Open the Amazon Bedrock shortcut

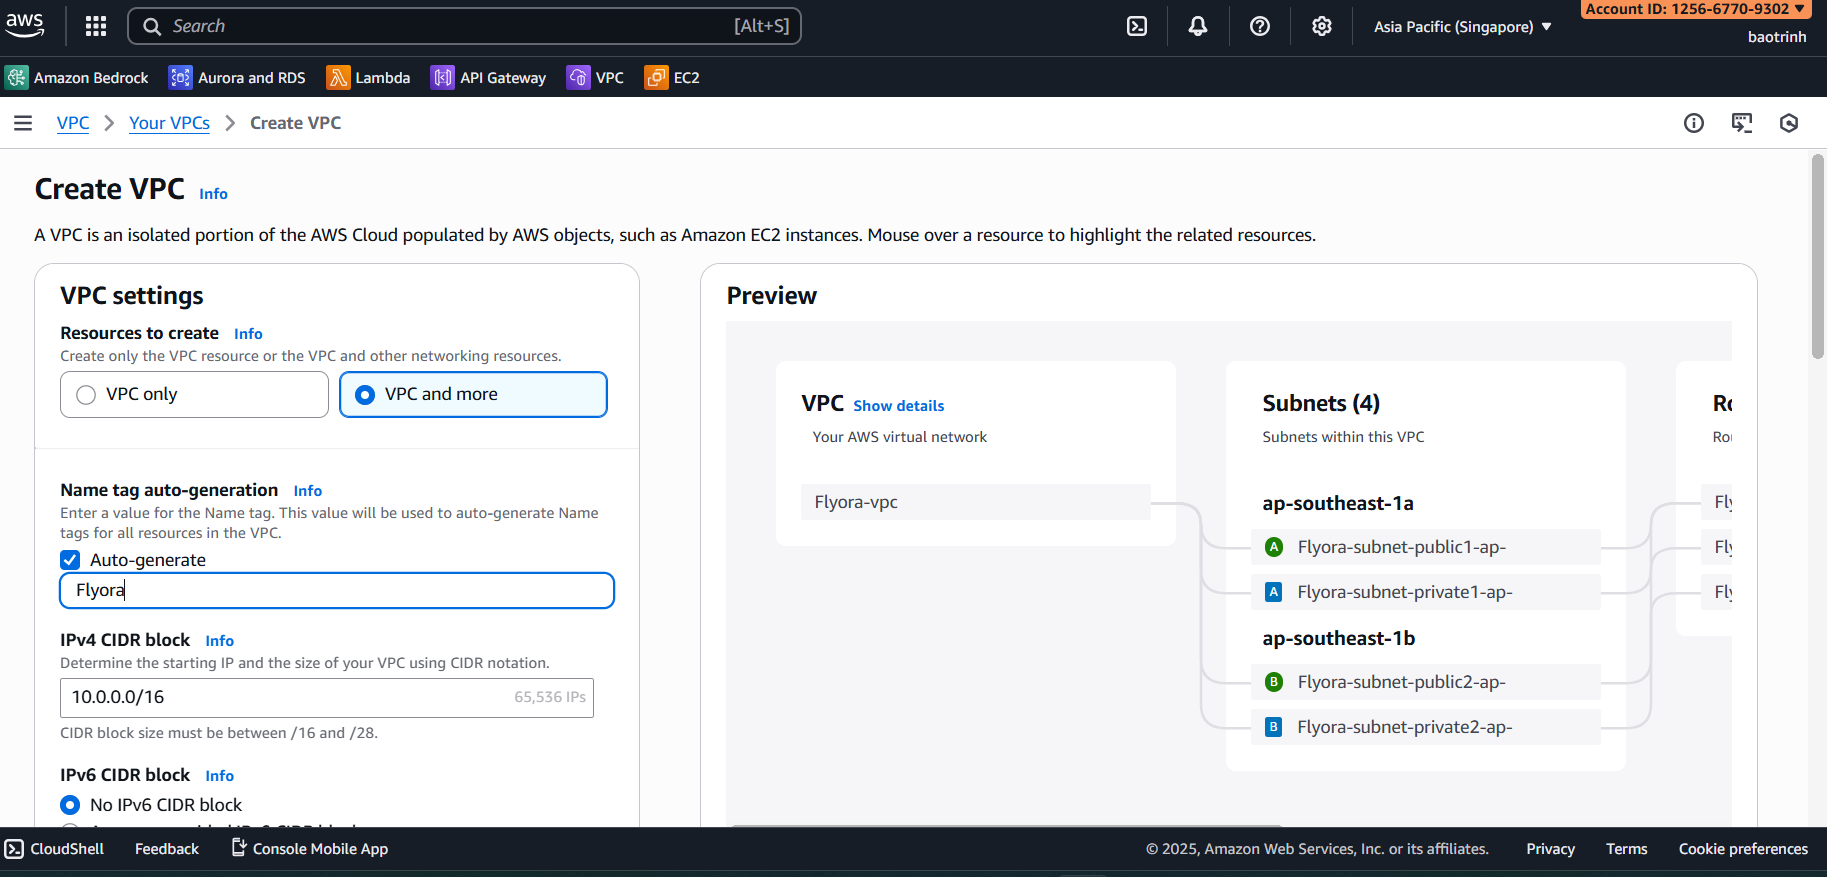pyautogui.click(x=77, y=77)
